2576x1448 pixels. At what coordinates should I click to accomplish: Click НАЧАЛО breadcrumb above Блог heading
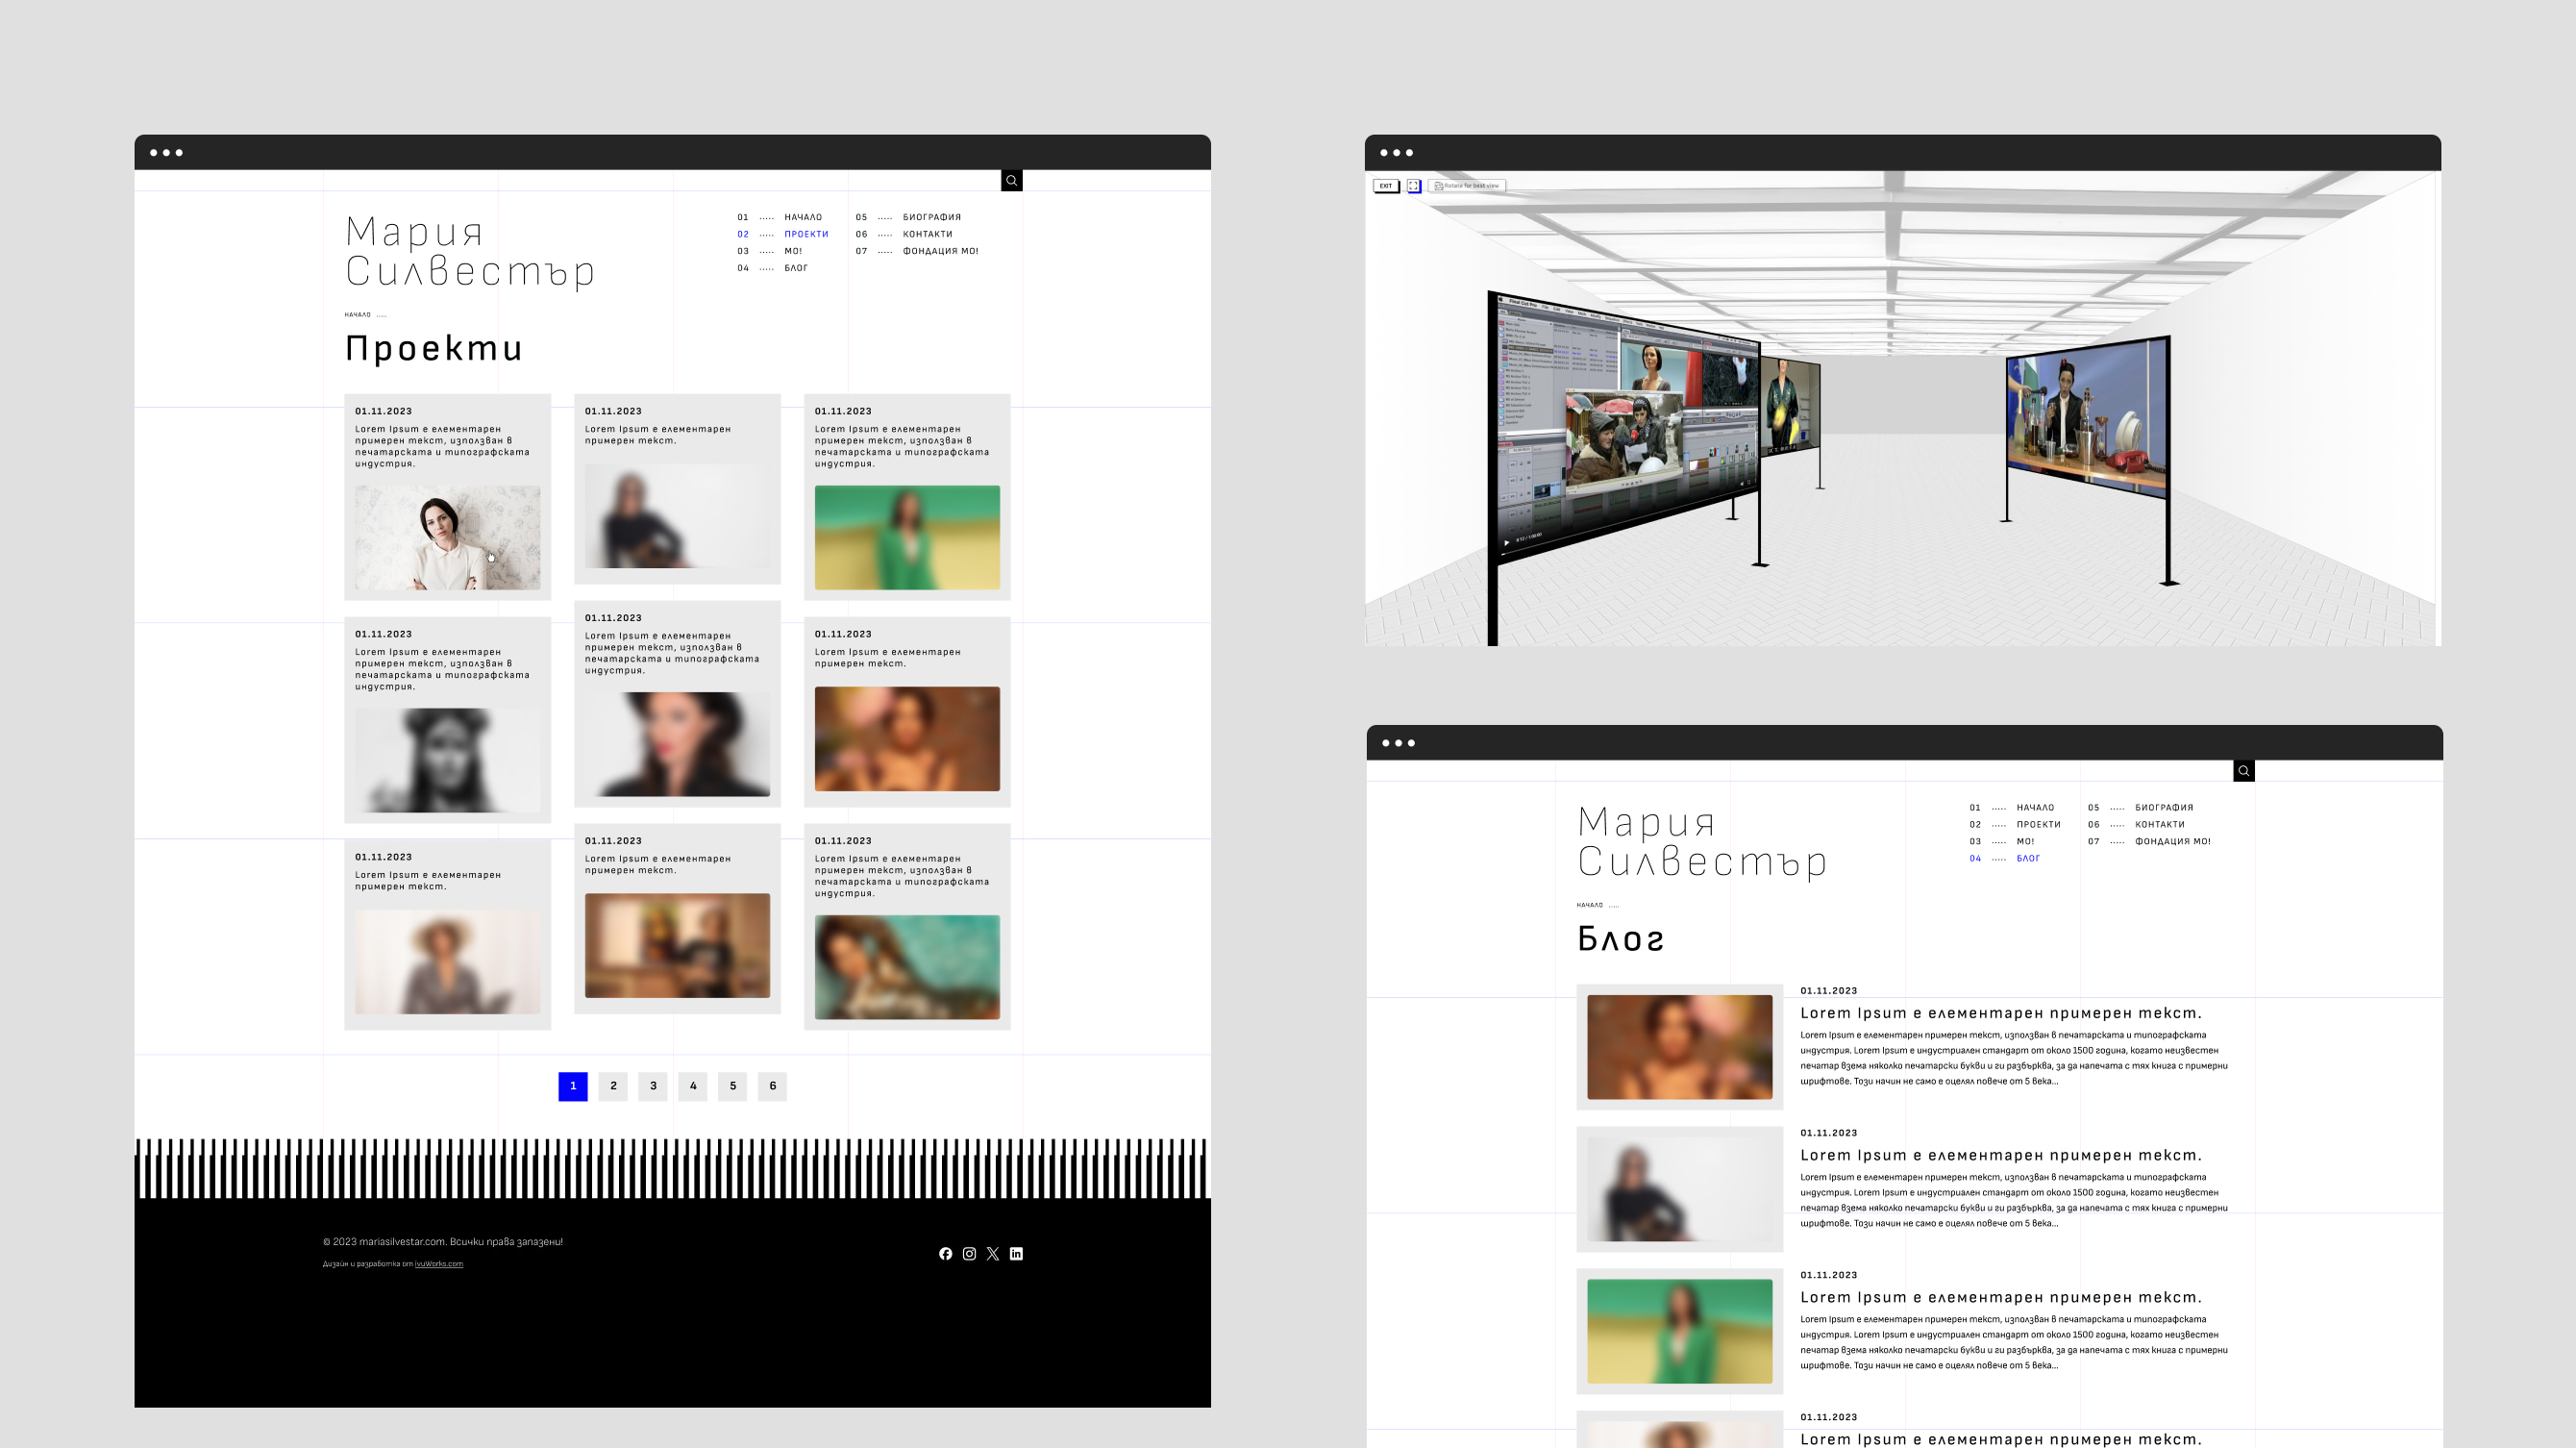click(x=1589, y=905)
